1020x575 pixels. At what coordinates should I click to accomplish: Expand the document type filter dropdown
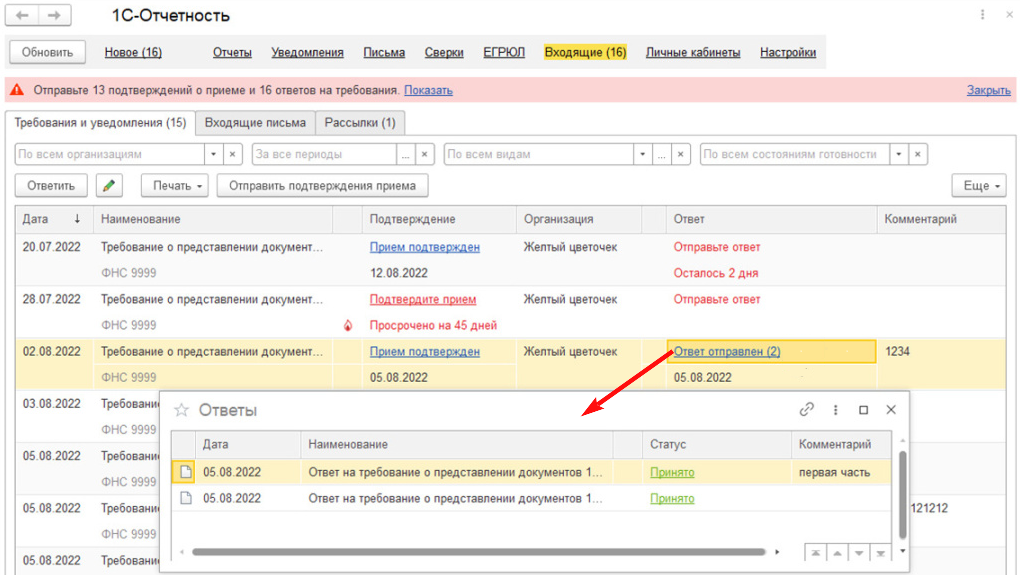(x=643, y=154)
